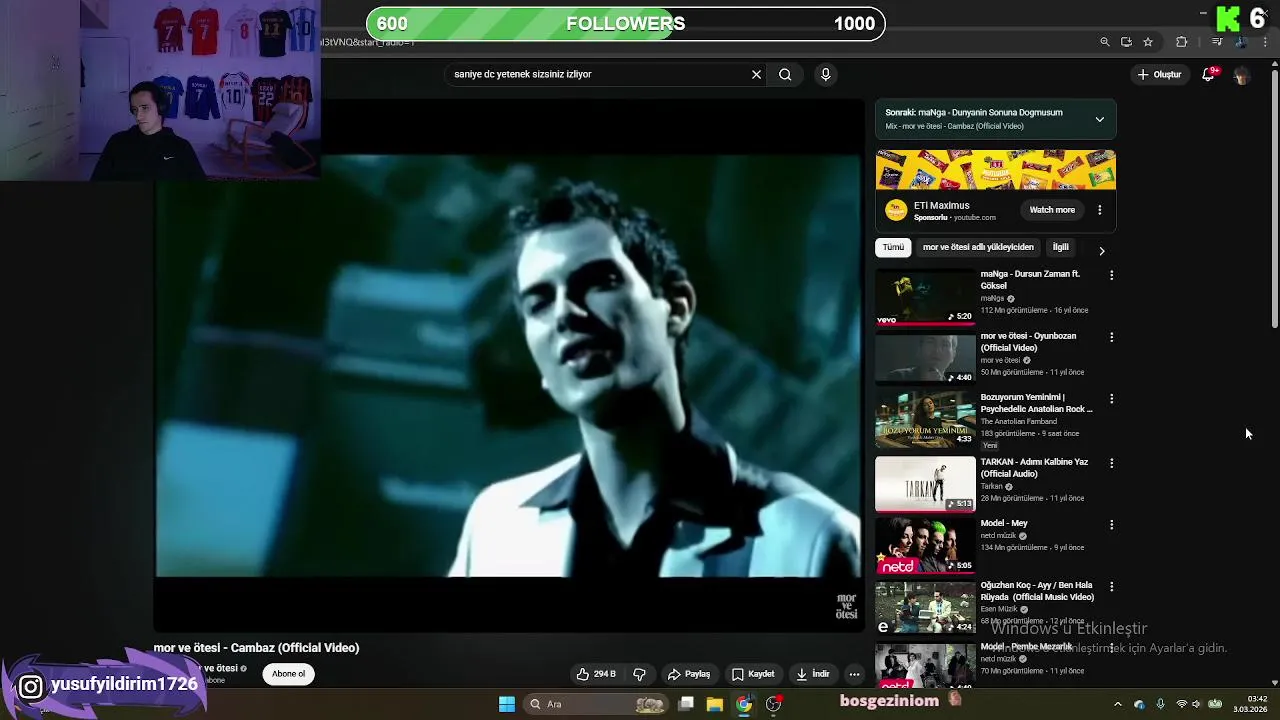Click the taskbar Ara search box

coord(597,704)
